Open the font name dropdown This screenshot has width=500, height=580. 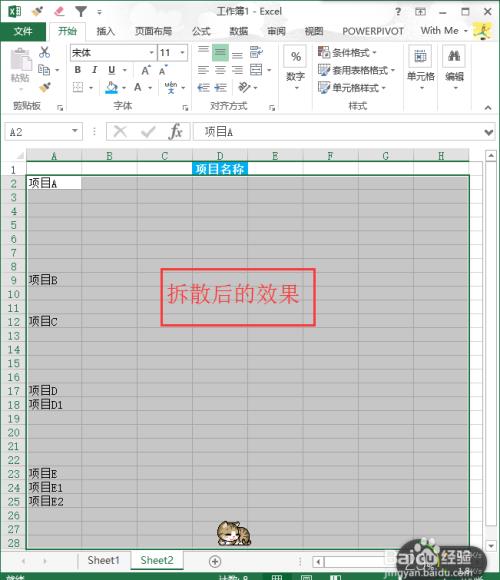pos(151,53)
